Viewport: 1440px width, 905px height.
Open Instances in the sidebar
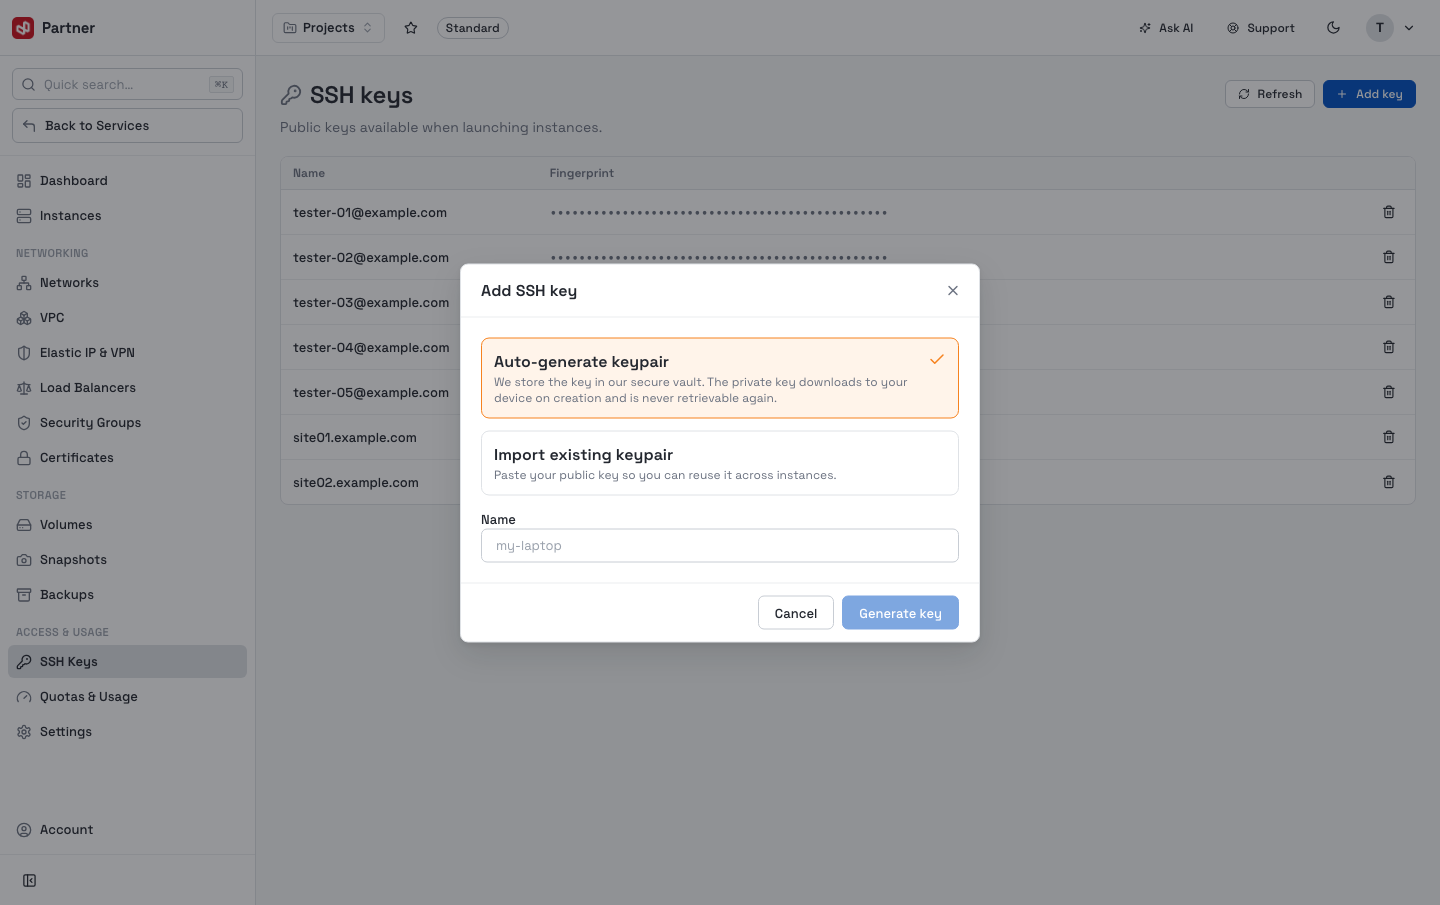tap(127, 216)
